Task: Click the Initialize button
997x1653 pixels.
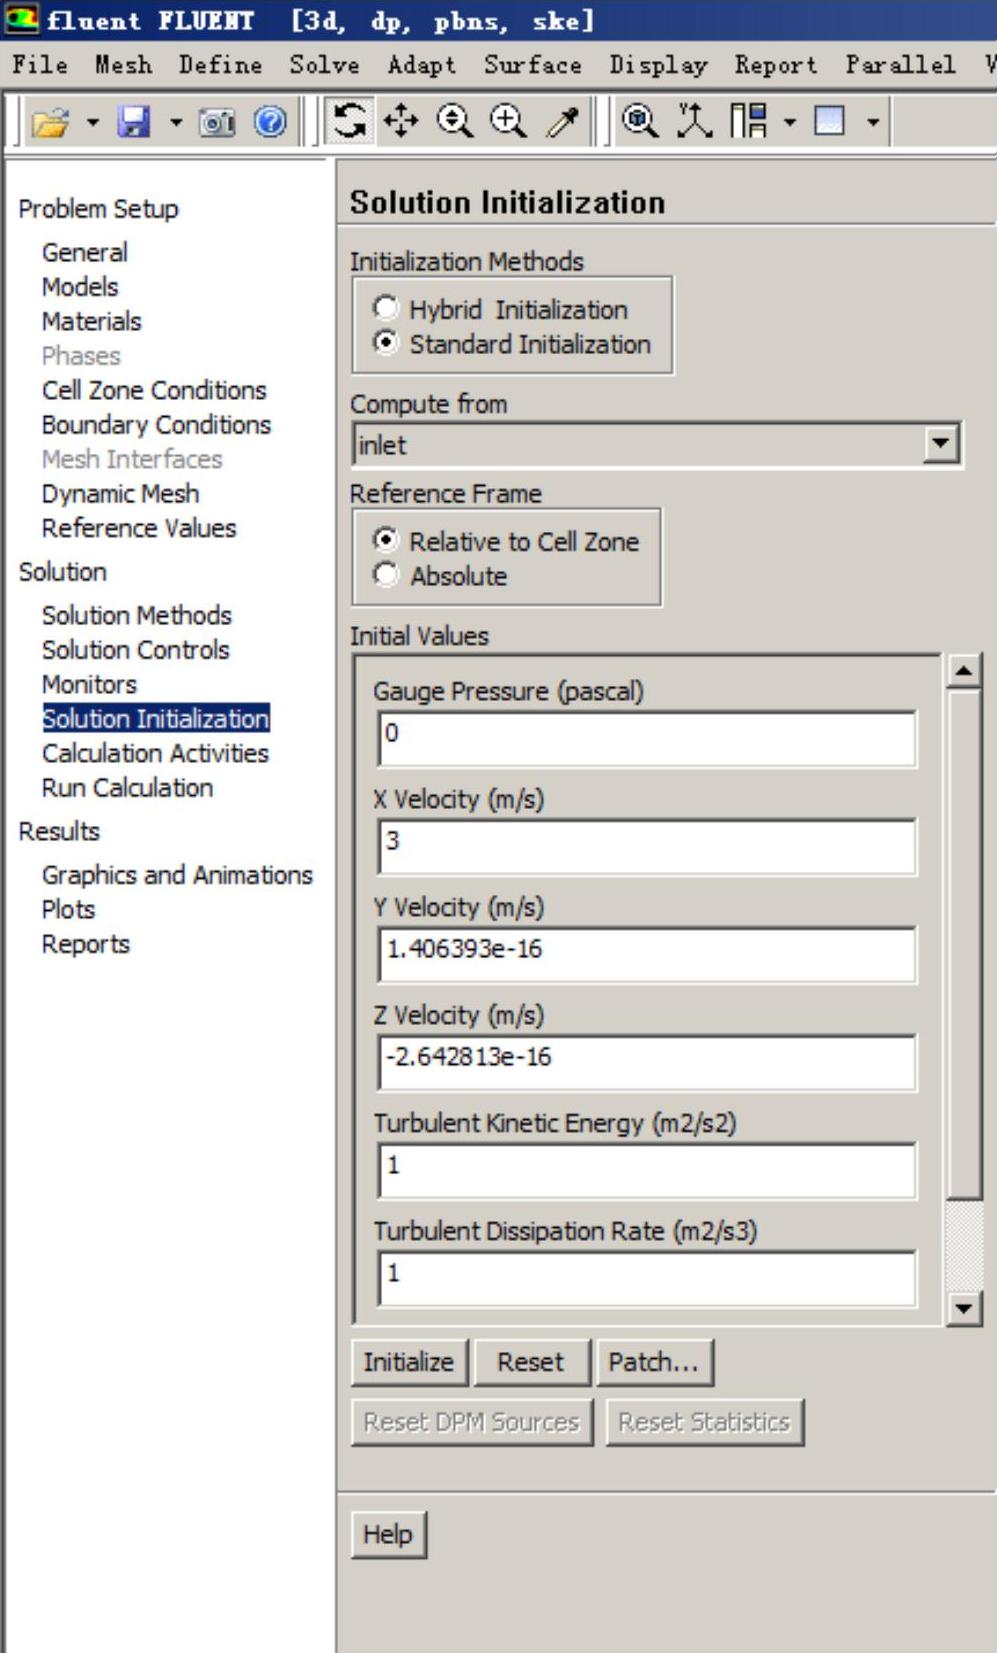Action: pyautogui.click(x=408, y=1362)
